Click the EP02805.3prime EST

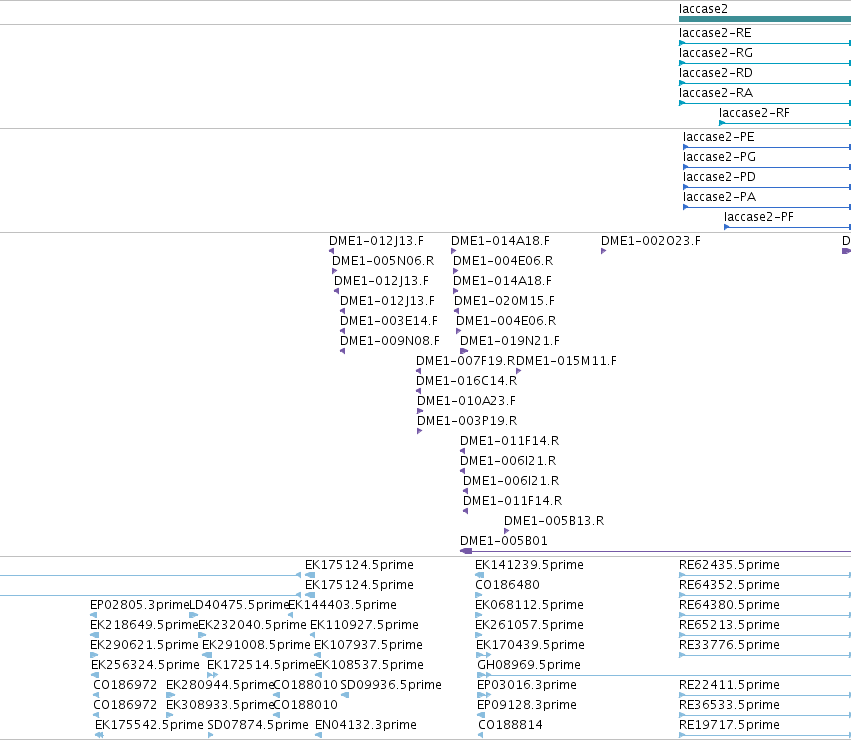[x=139, y=605]
